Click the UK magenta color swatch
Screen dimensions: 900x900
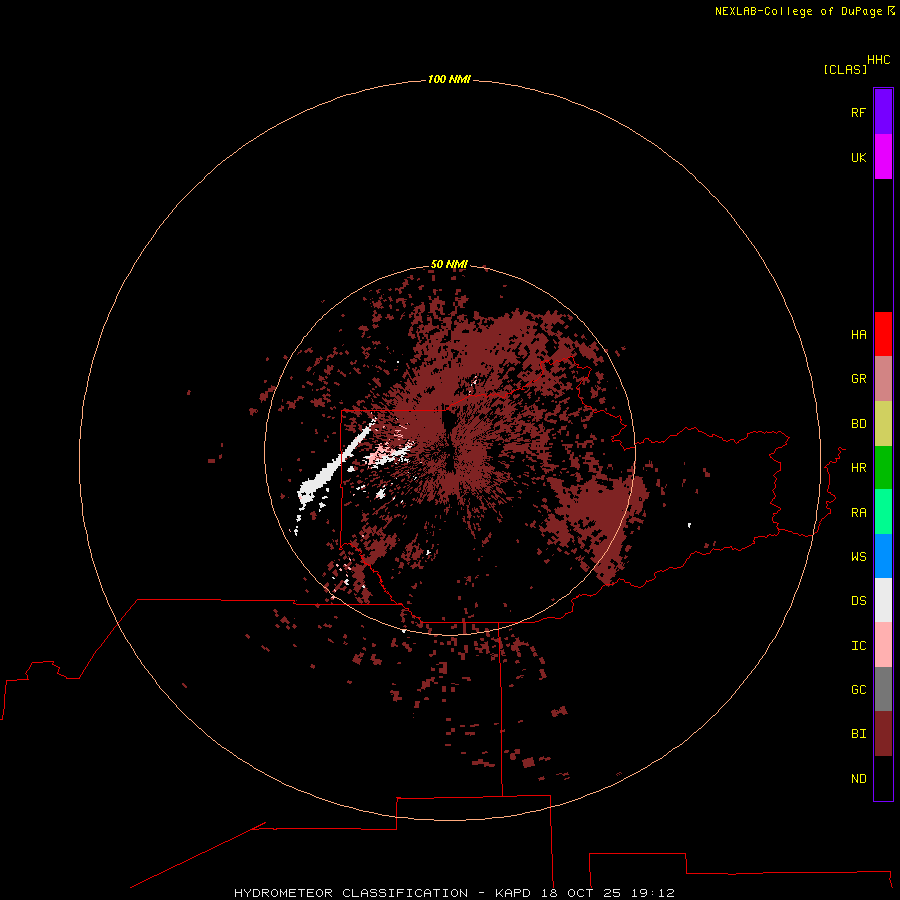(x=883, y=157)
